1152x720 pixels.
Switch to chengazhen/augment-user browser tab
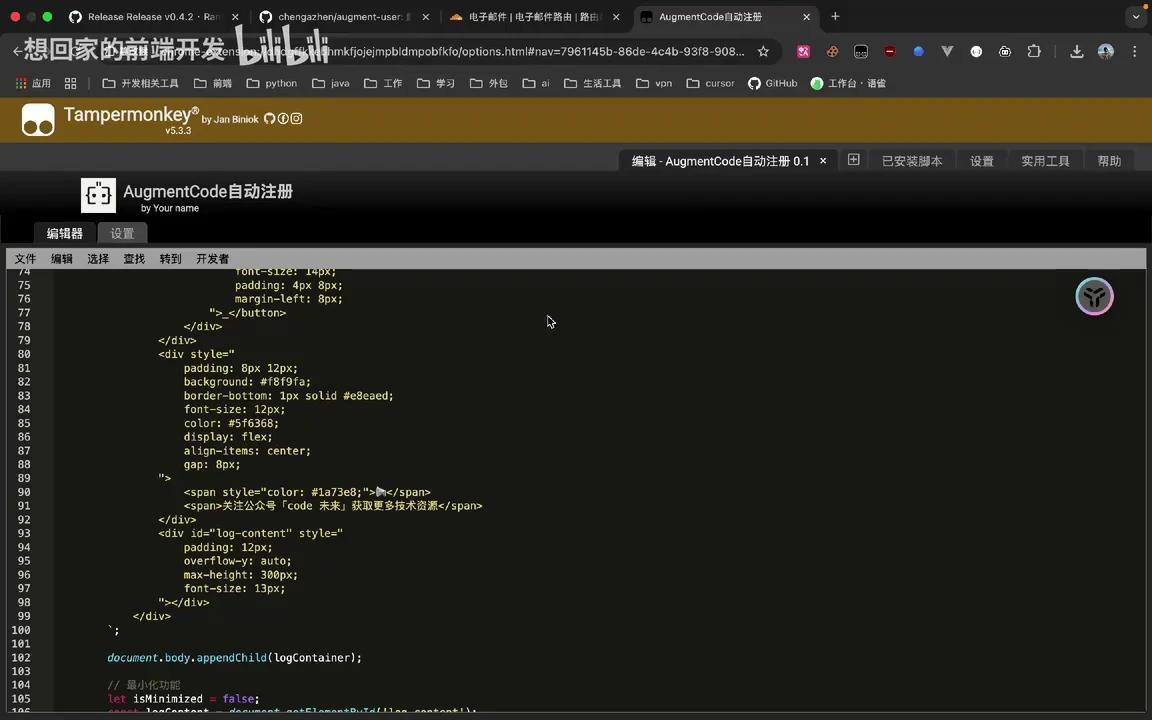(x=343, y=16)
